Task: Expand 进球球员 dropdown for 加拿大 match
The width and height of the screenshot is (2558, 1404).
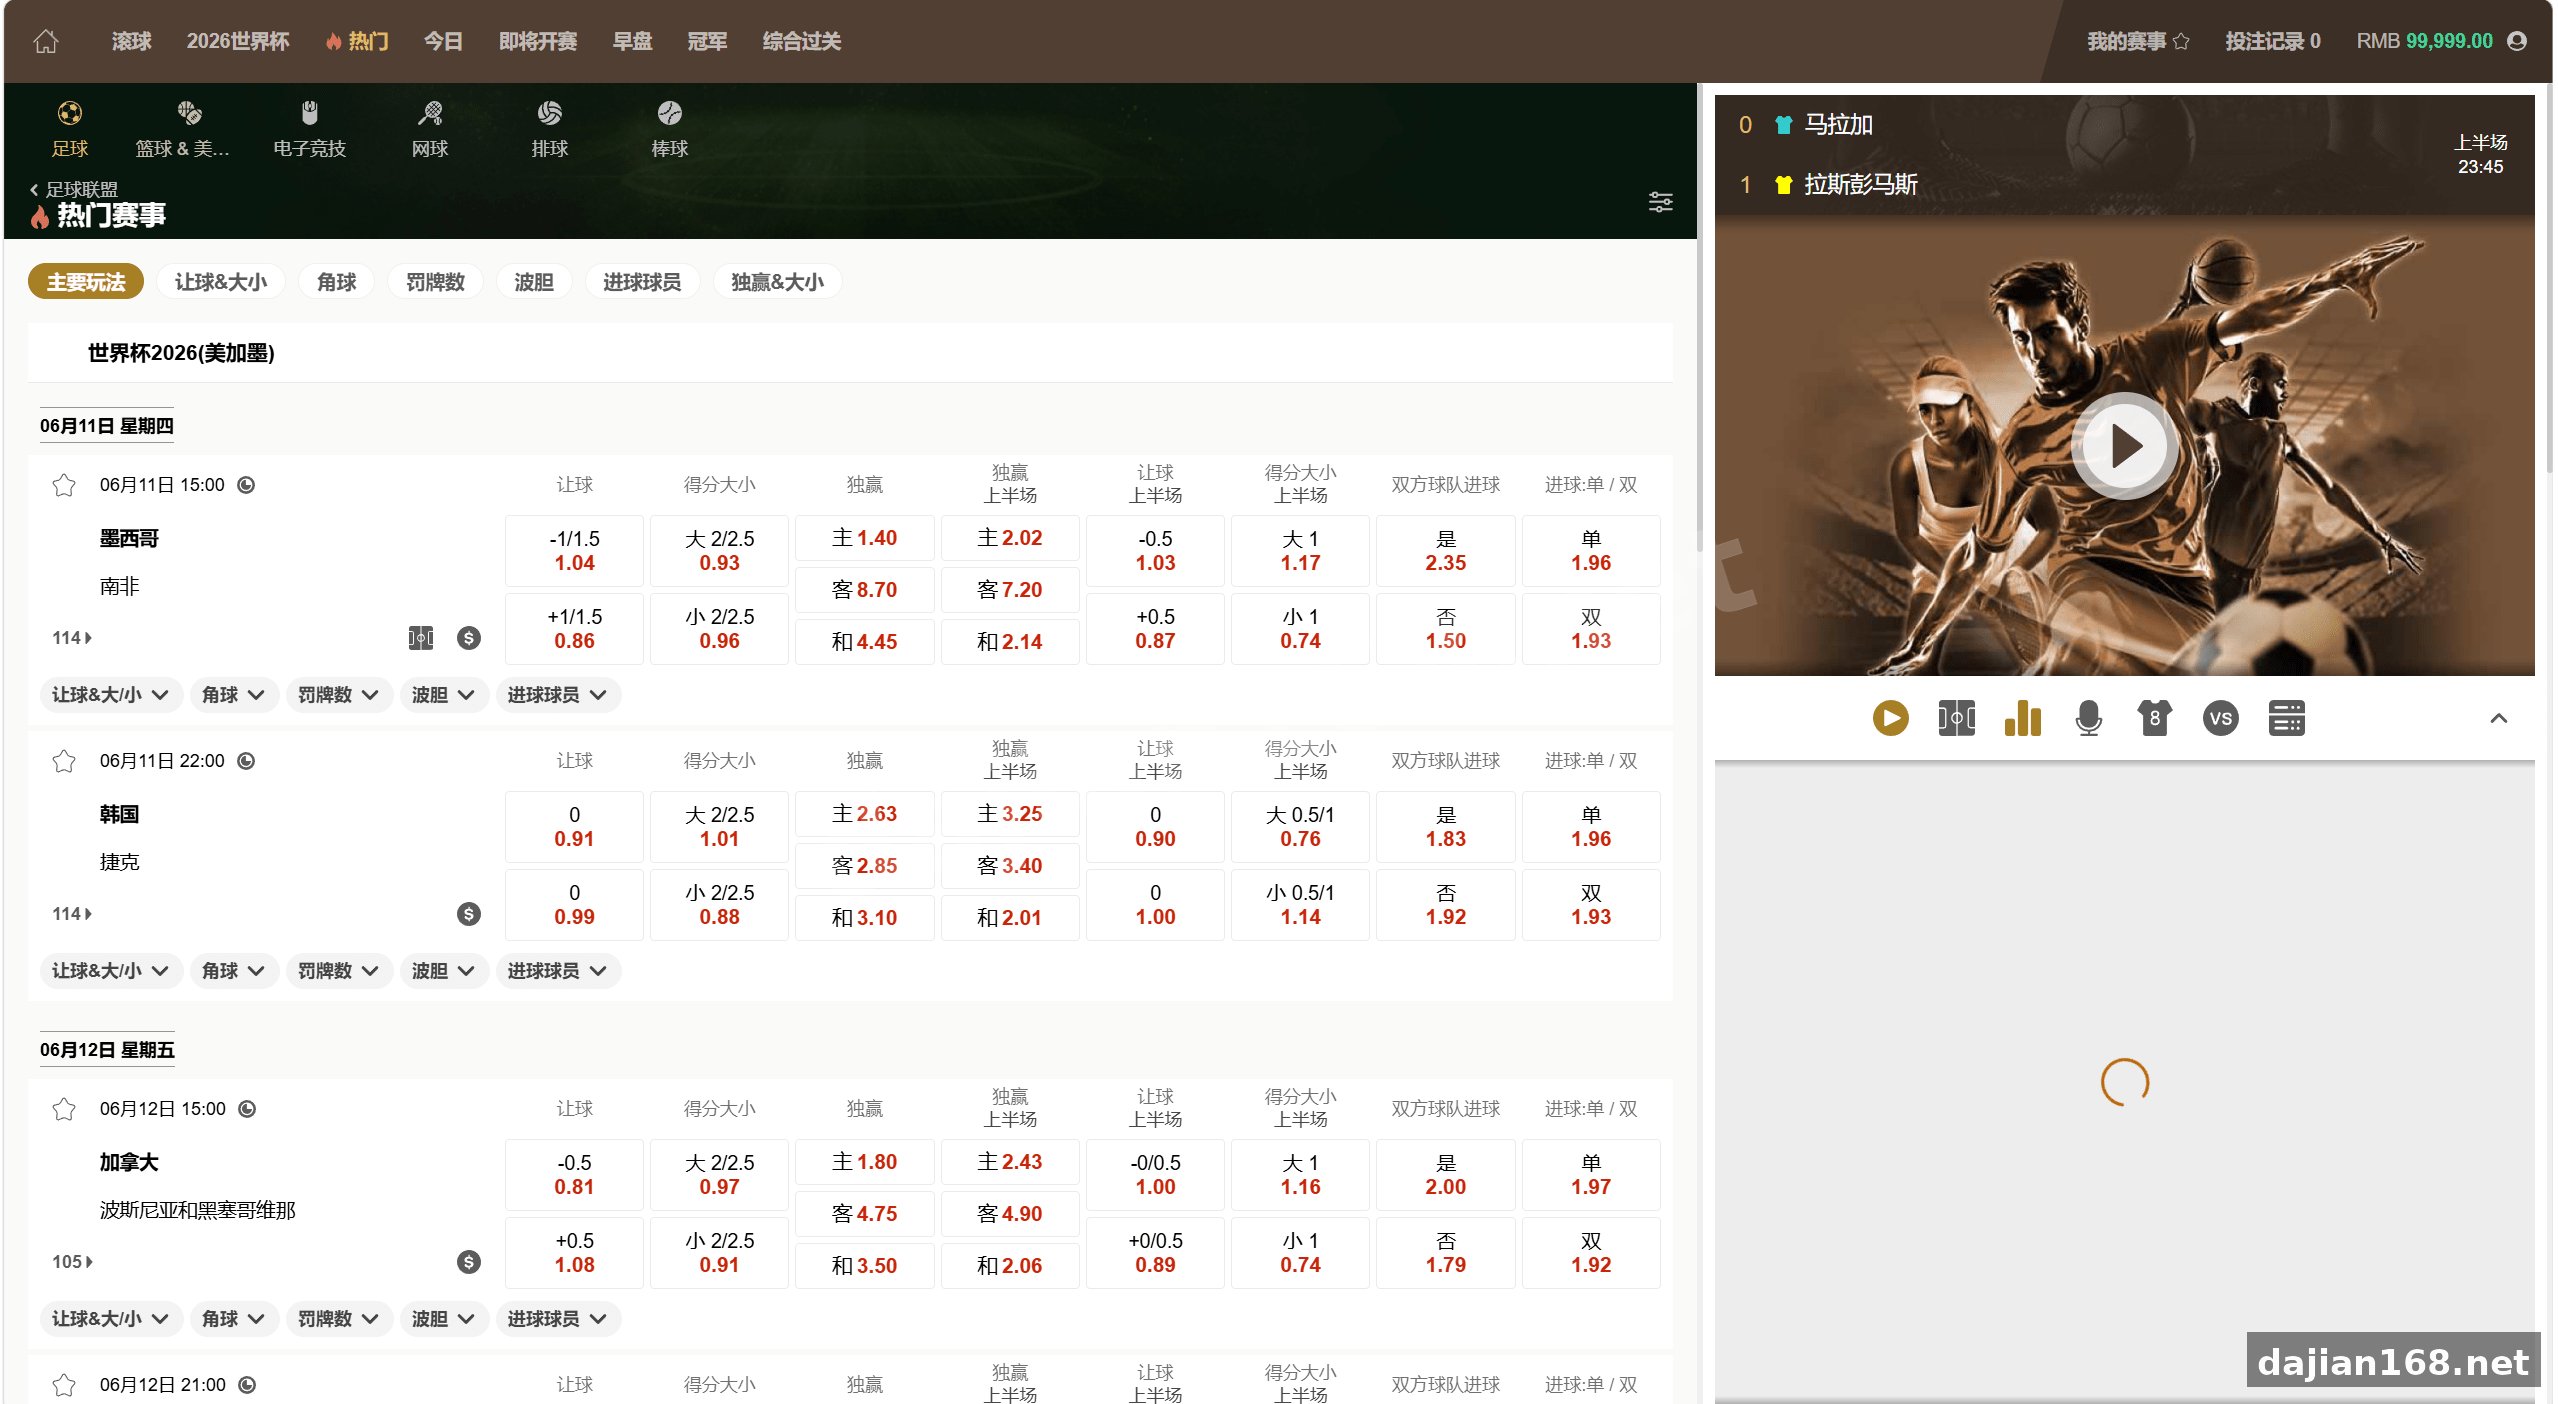Action: coord(558,1319)
